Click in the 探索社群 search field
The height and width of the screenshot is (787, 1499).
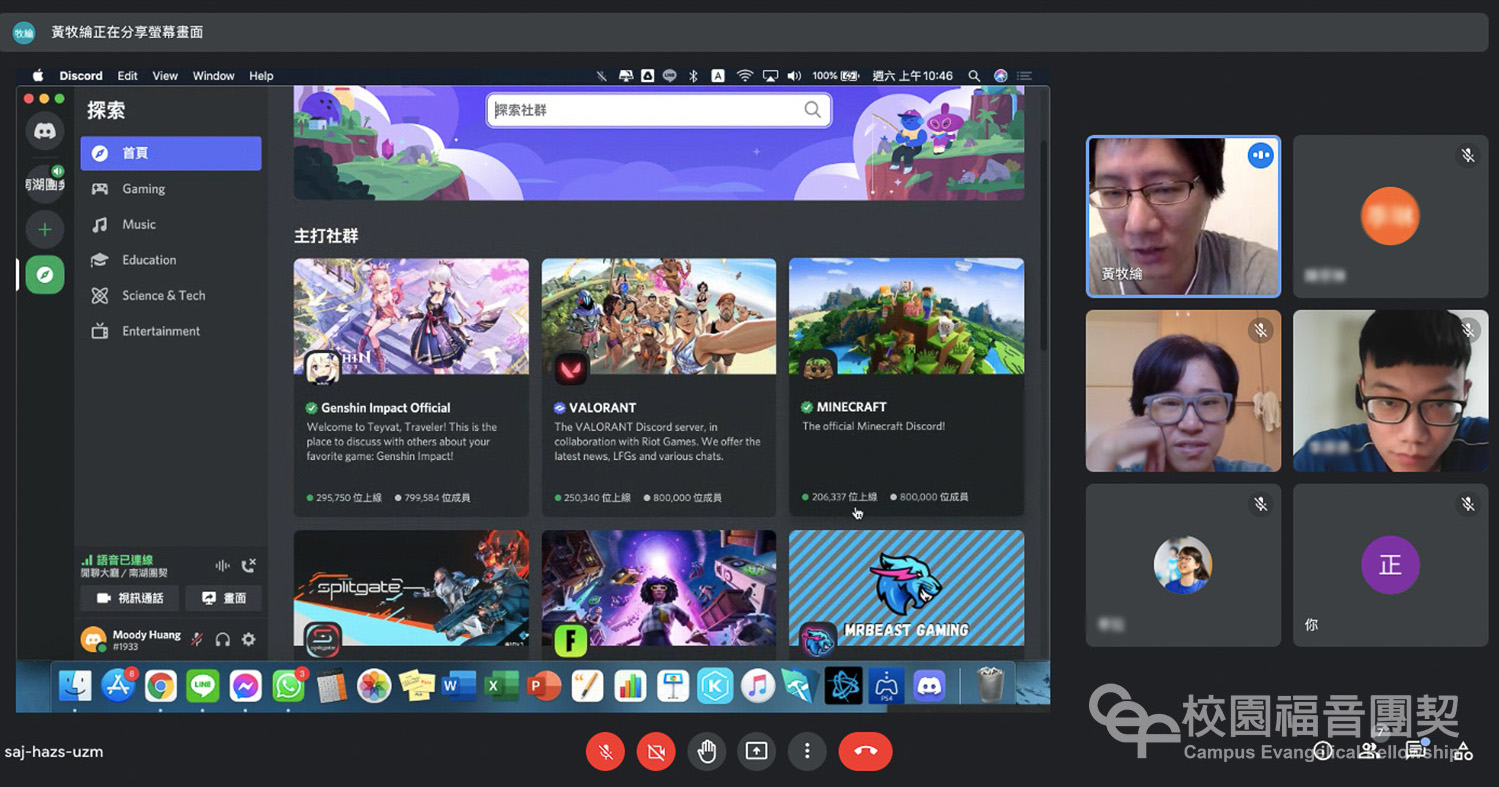click(x=659, y=110)
